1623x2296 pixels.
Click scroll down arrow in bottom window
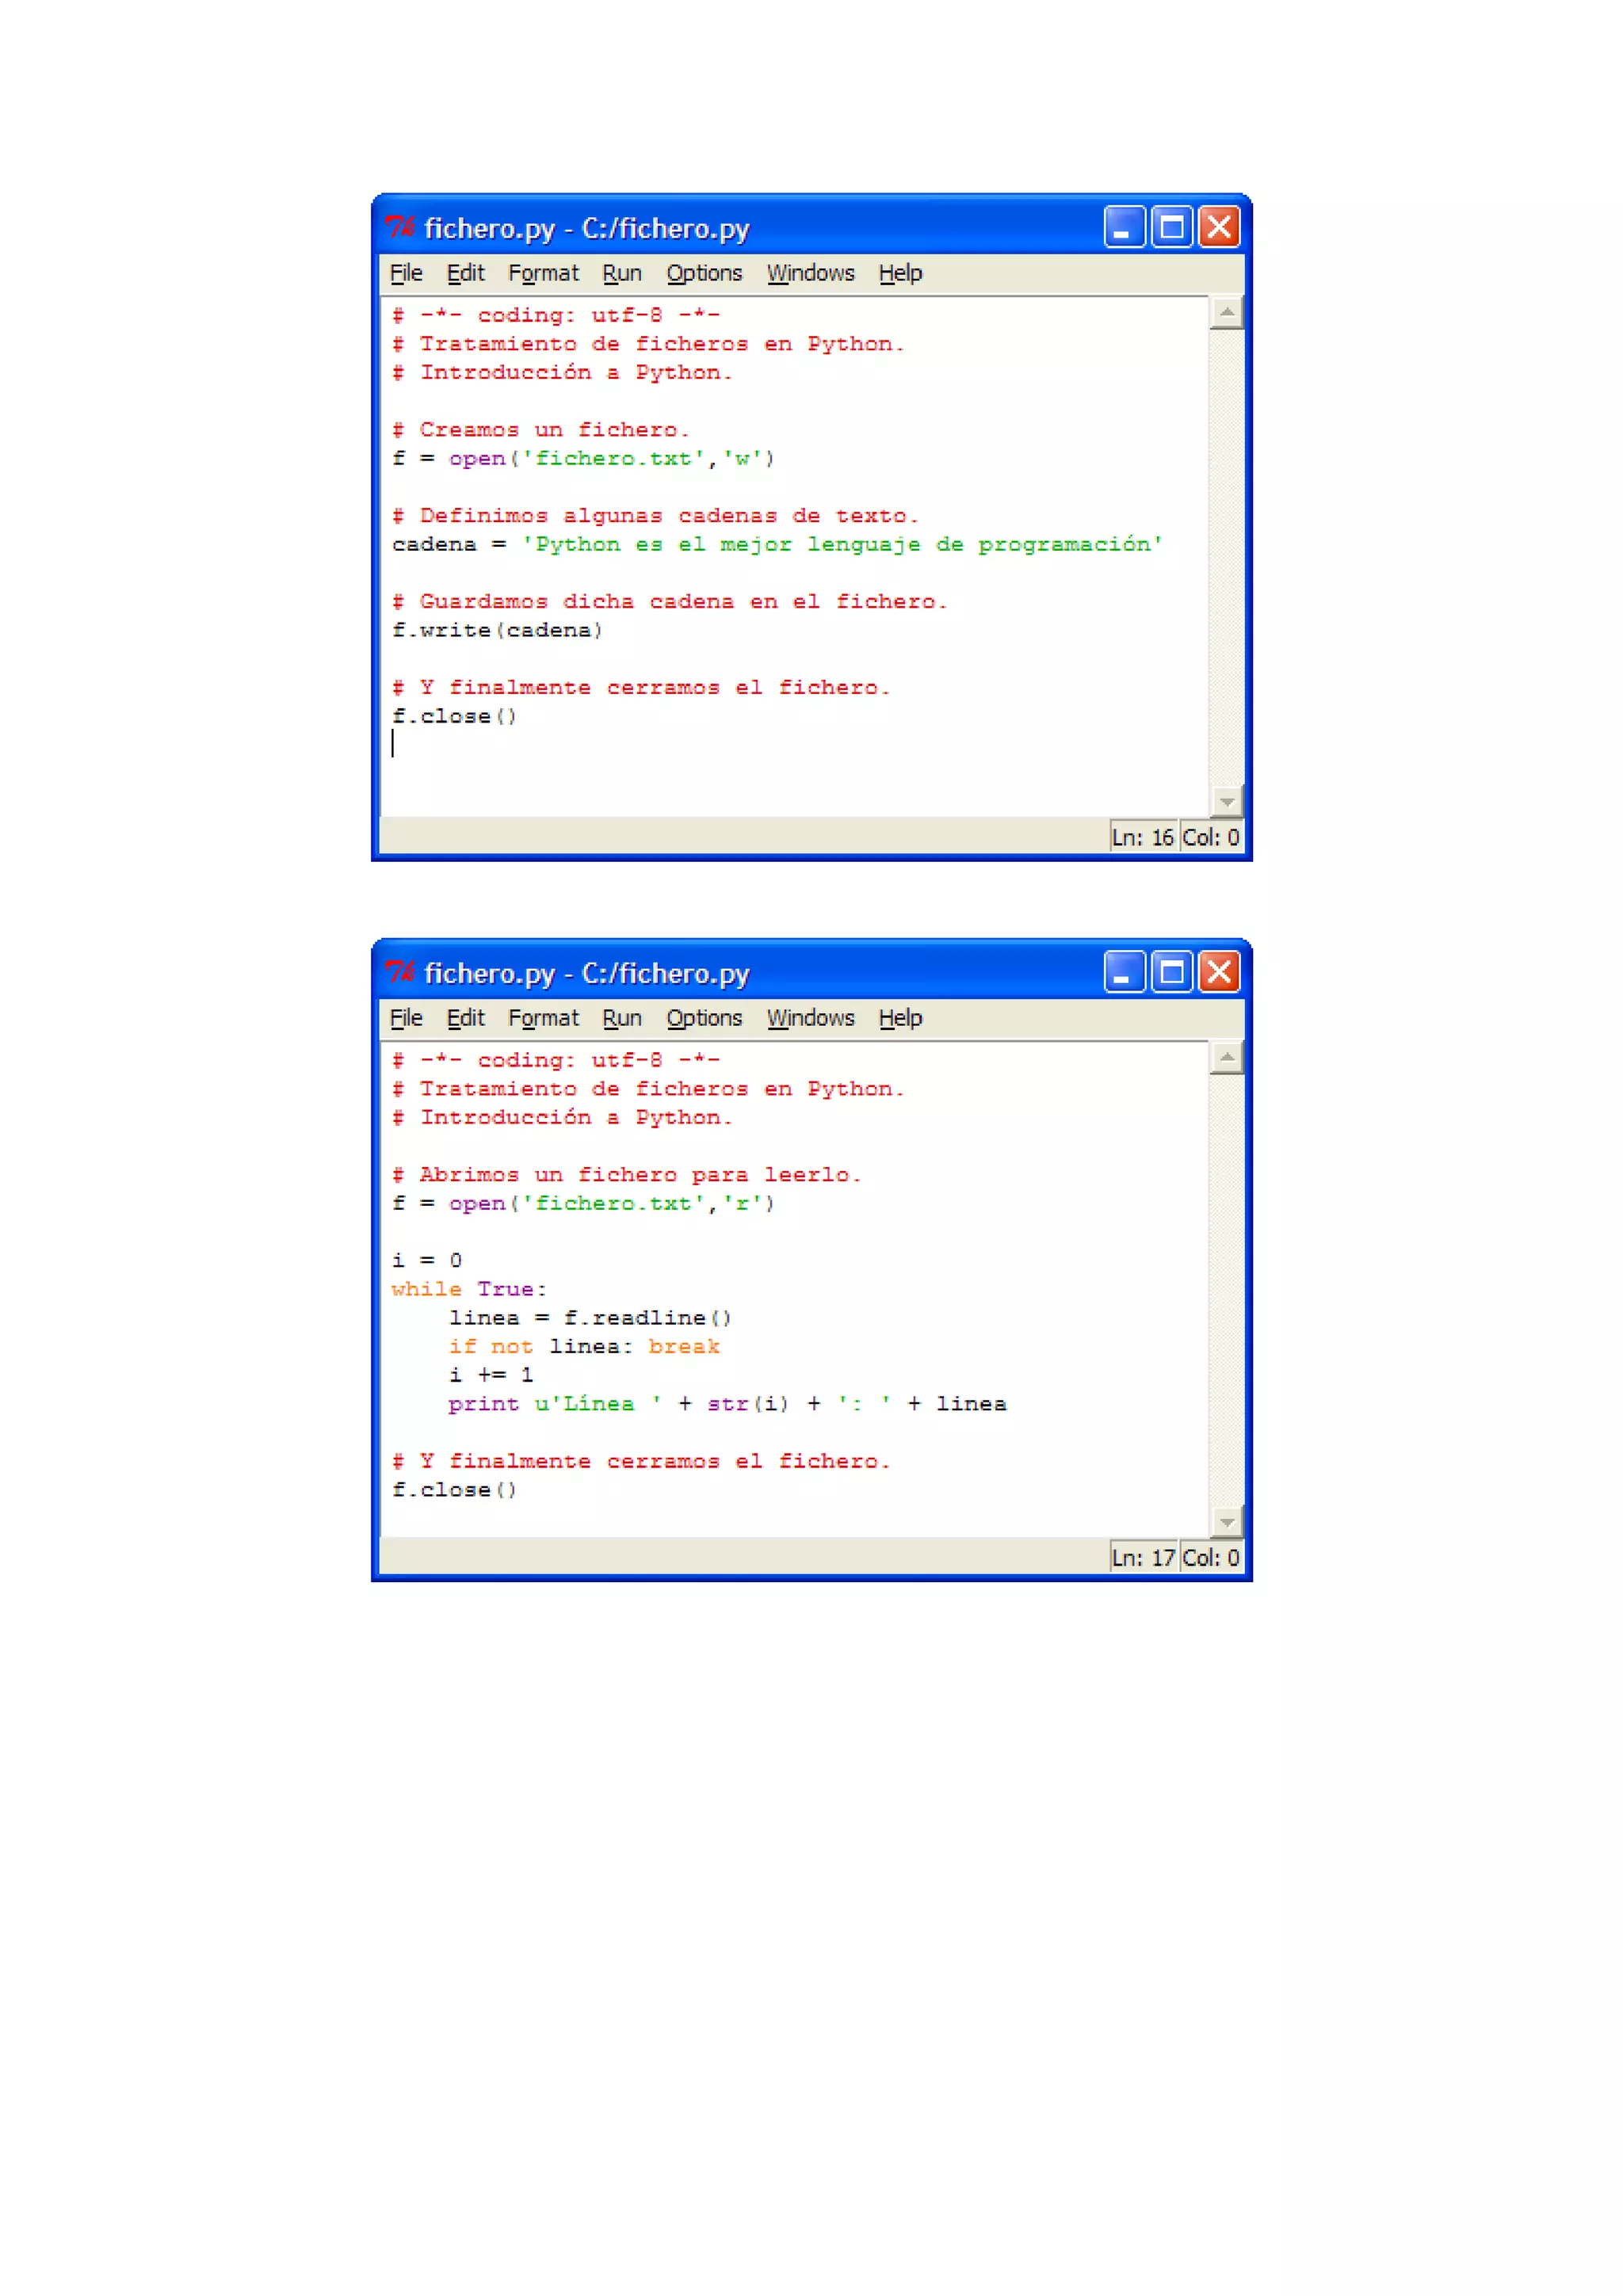tap(1226, 1522)
